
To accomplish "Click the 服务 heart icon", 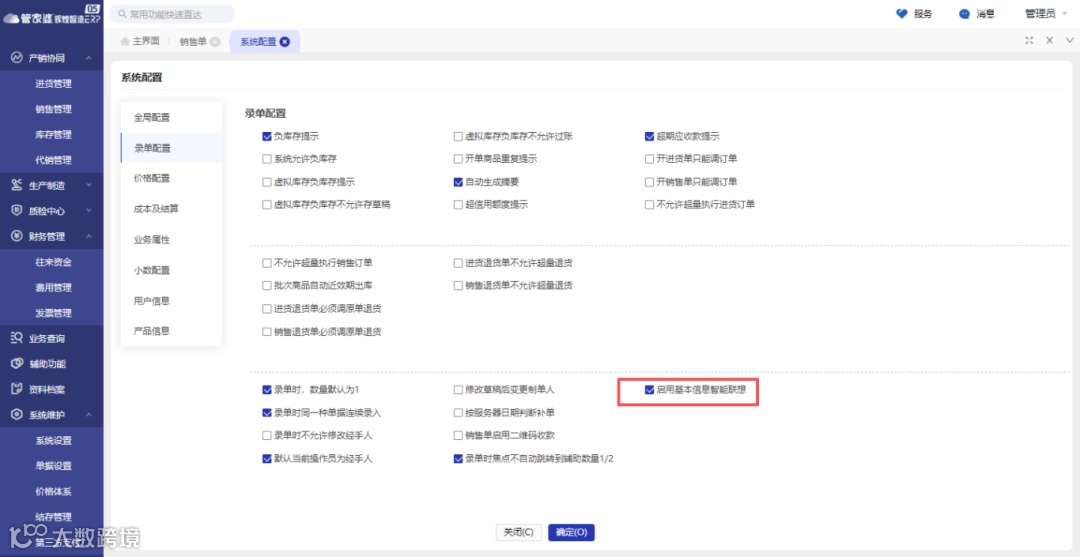I will tap(902, 14).
